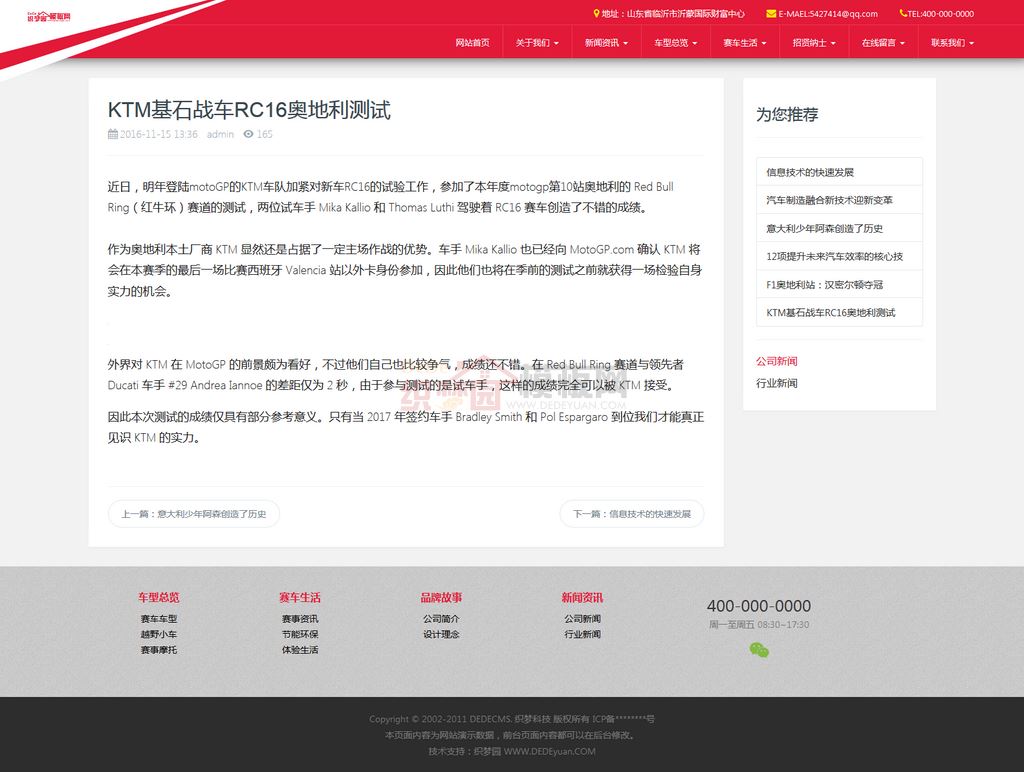1024x772 pixels.
Task: Expand the 在线留言 dropdown menu
Action: click(883, 42)
